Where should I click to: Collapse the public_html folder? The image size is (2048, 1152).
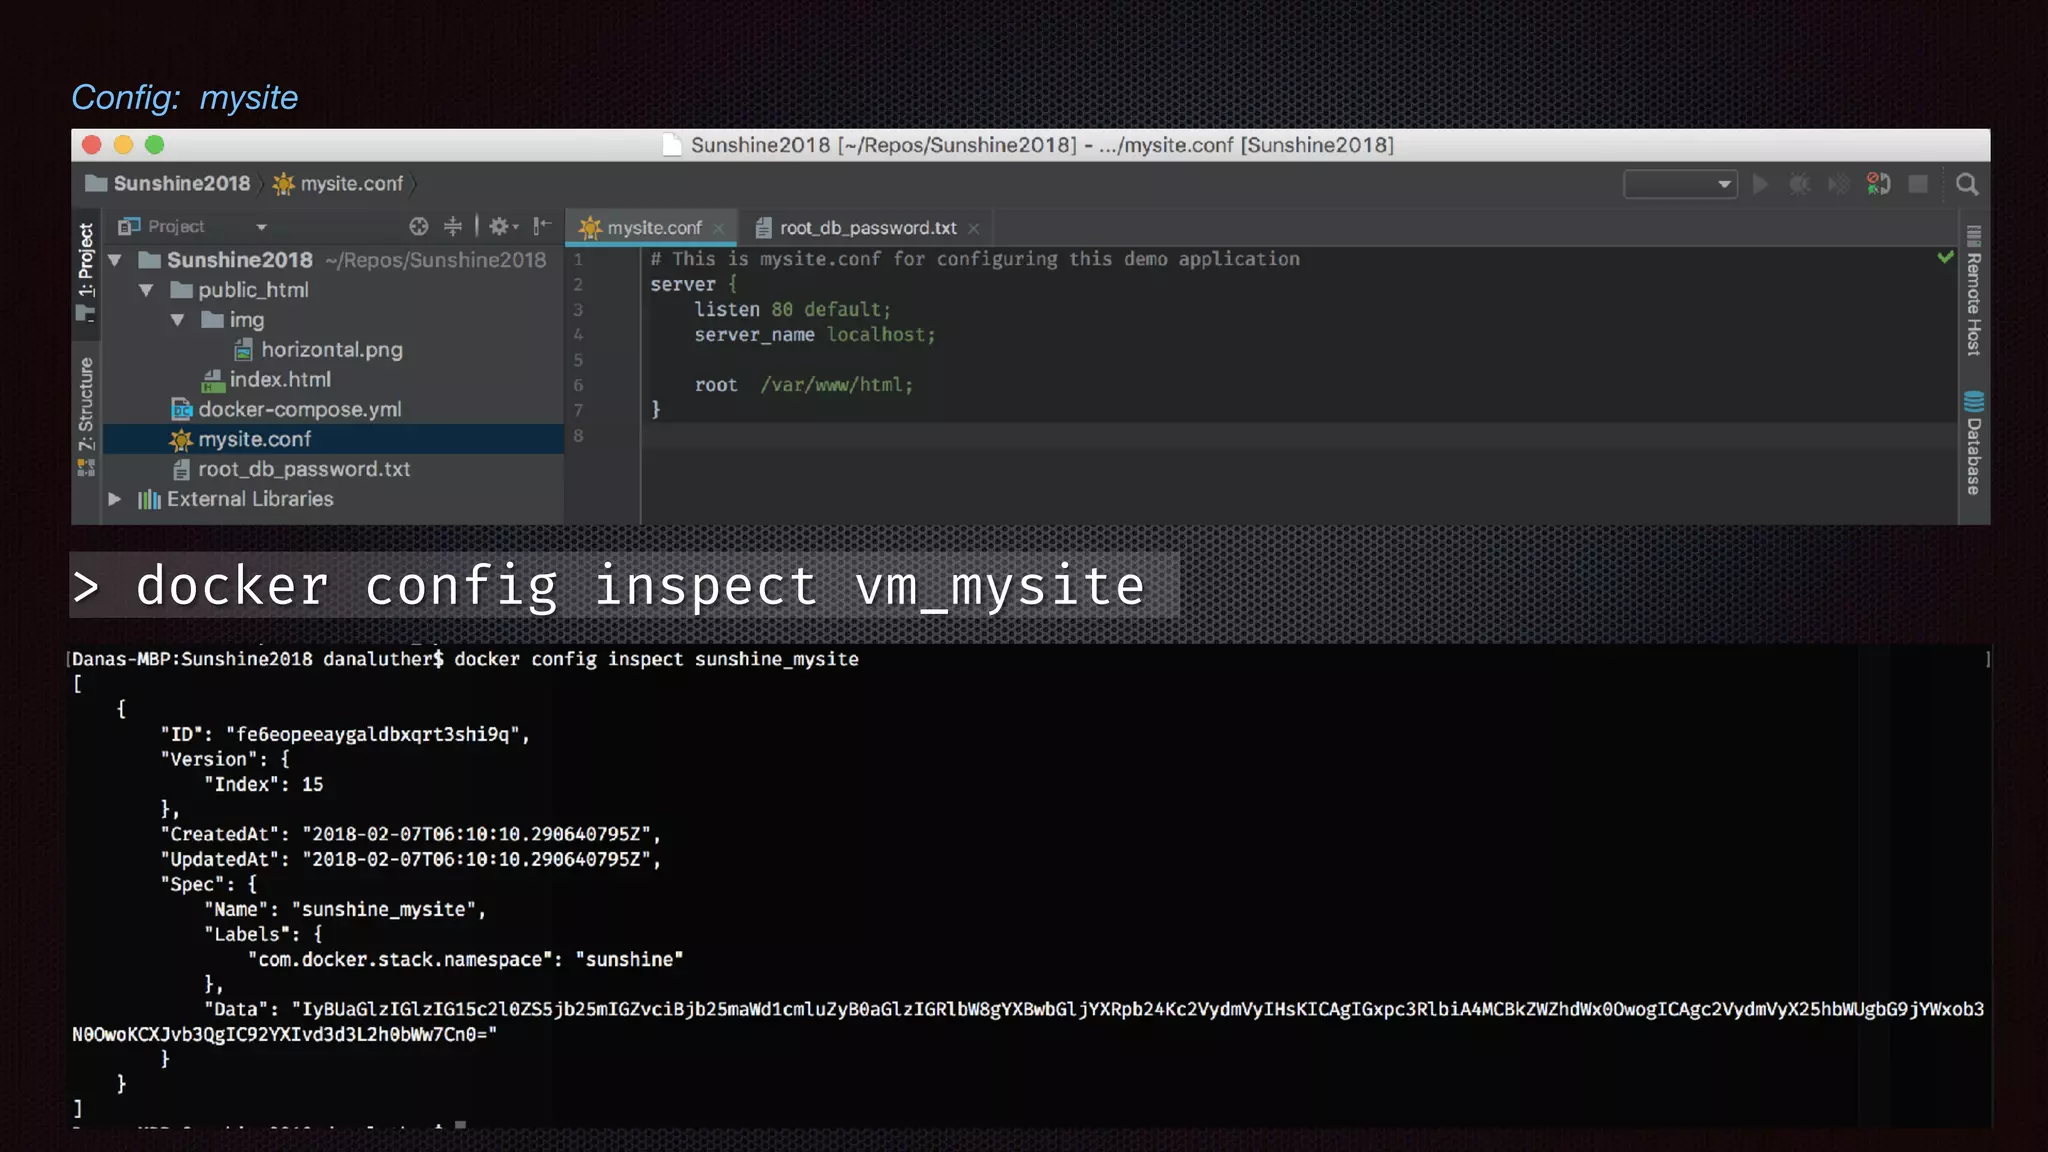coord(146,290)
